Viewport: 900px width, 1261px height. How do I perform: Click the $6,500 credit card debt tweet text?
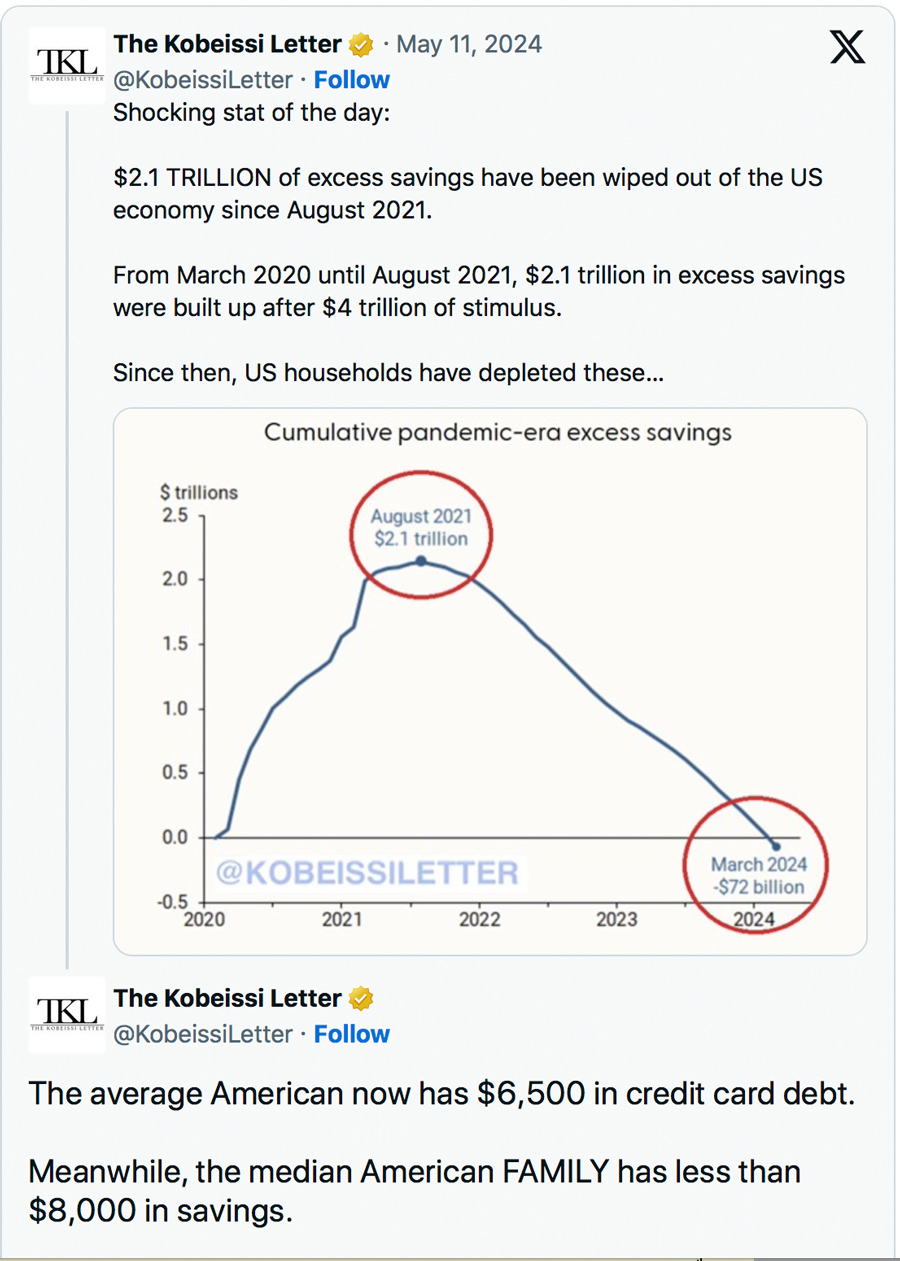pyautogui.click(x=442, y=1094)
